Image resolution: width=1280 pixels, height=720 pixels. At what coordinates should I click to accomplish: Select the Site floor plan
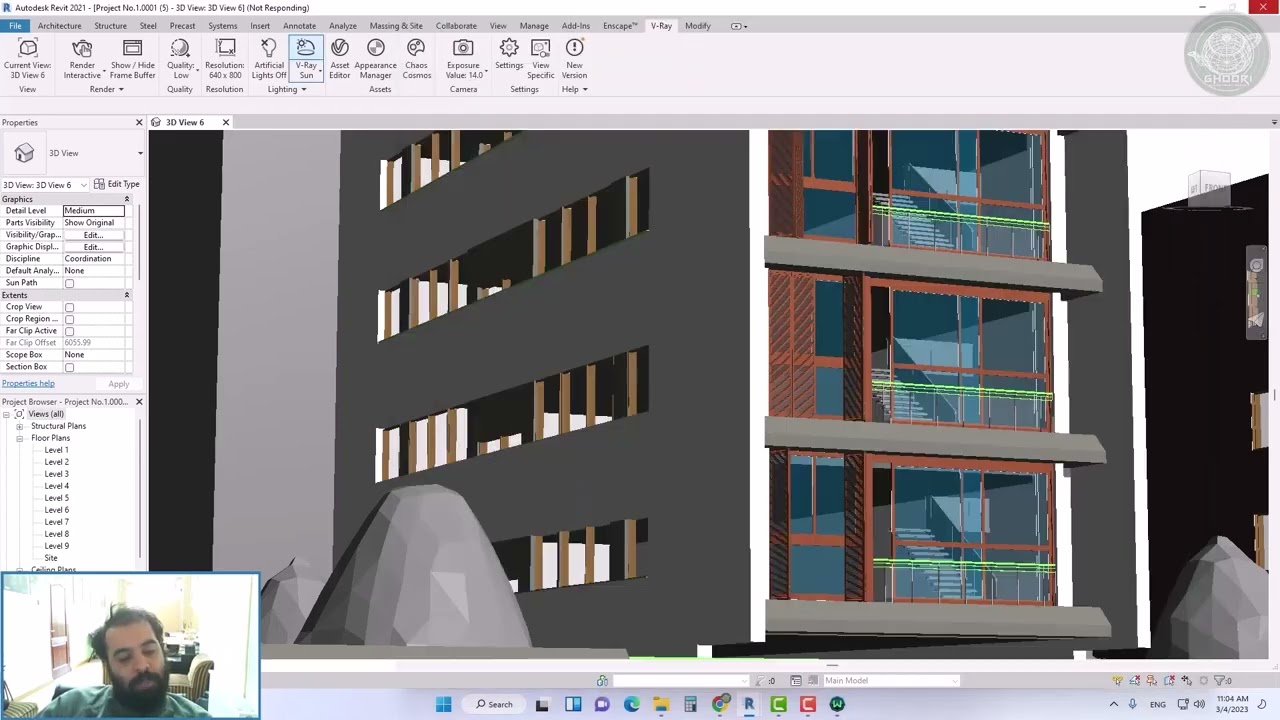[x=51, y=558]
